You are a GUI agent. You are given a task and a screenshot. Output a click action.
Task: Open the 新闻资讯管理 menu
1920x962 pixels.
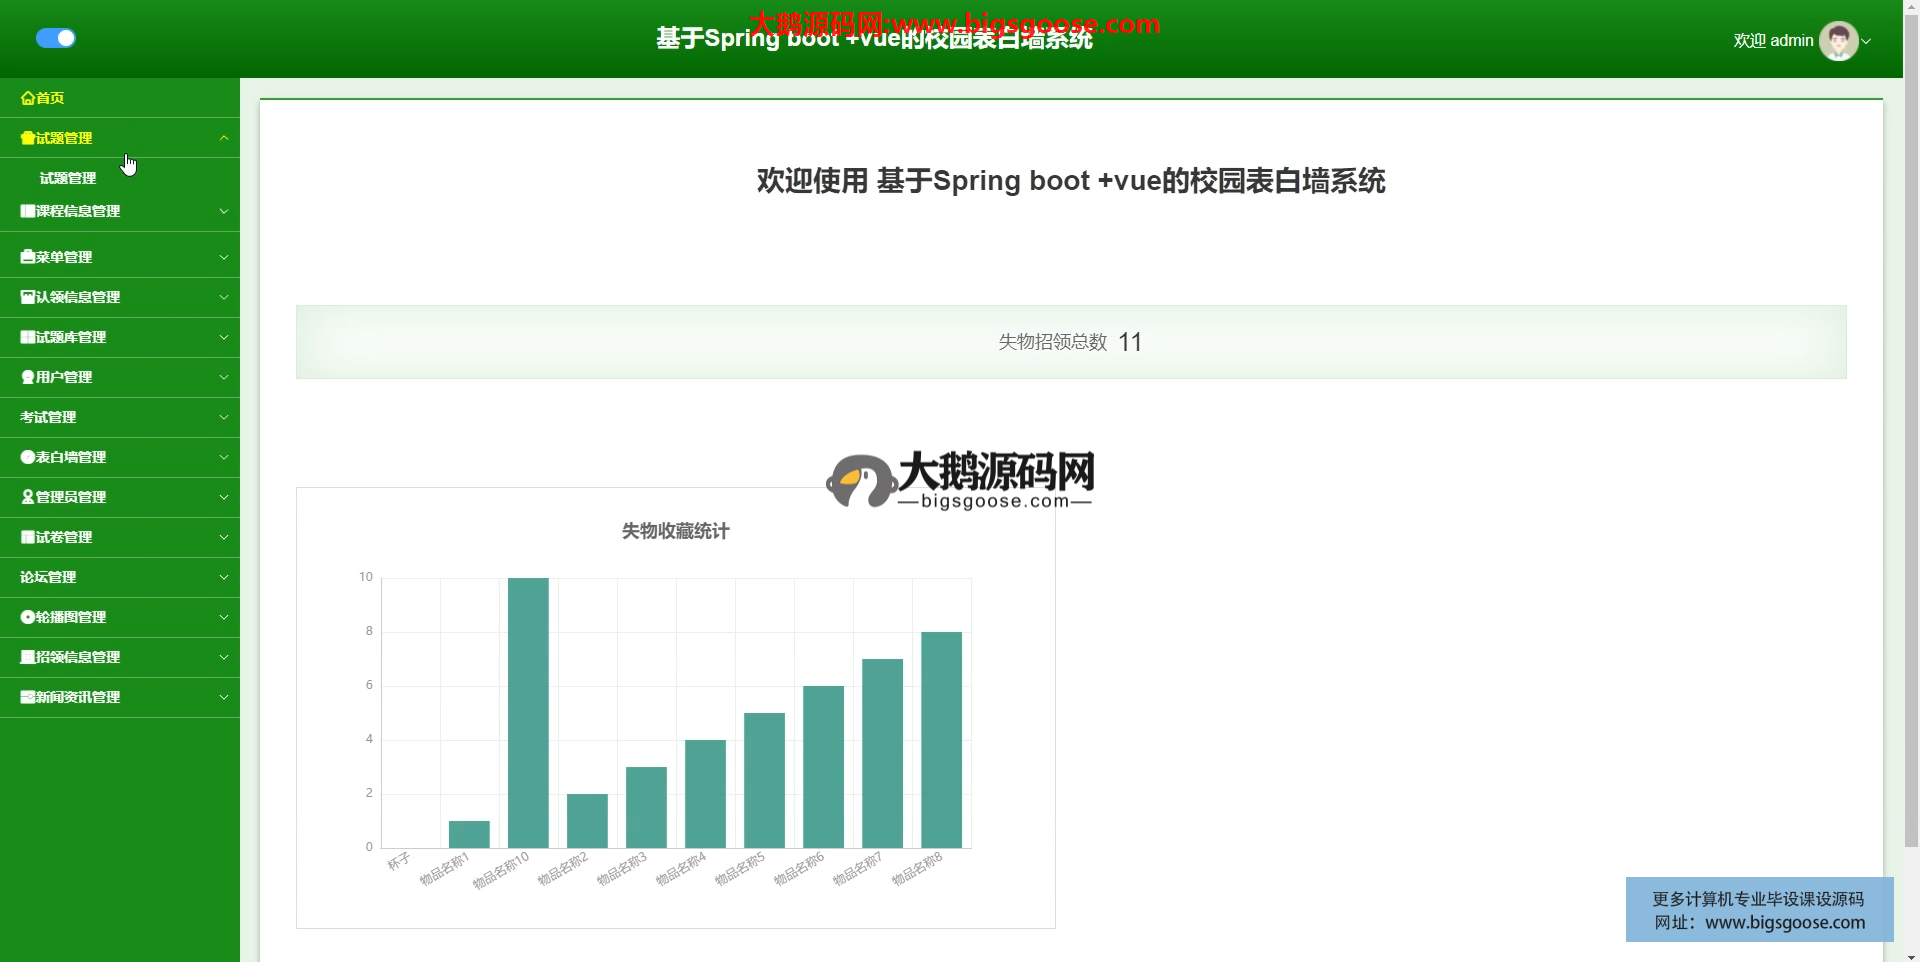[78, 697]
